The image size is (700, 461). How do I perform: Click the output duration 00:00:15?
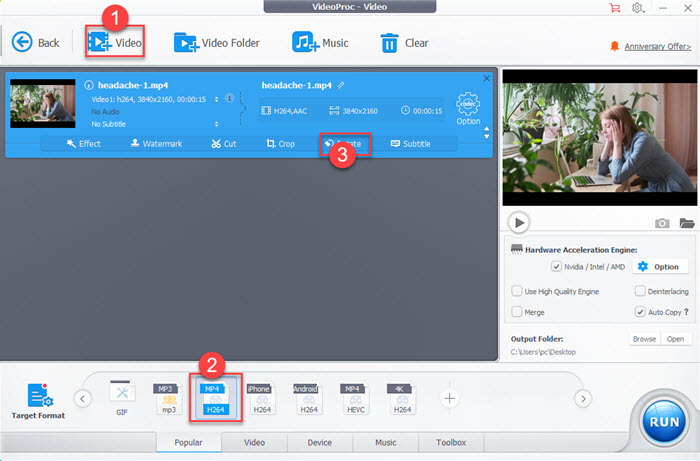coord(421,111)
